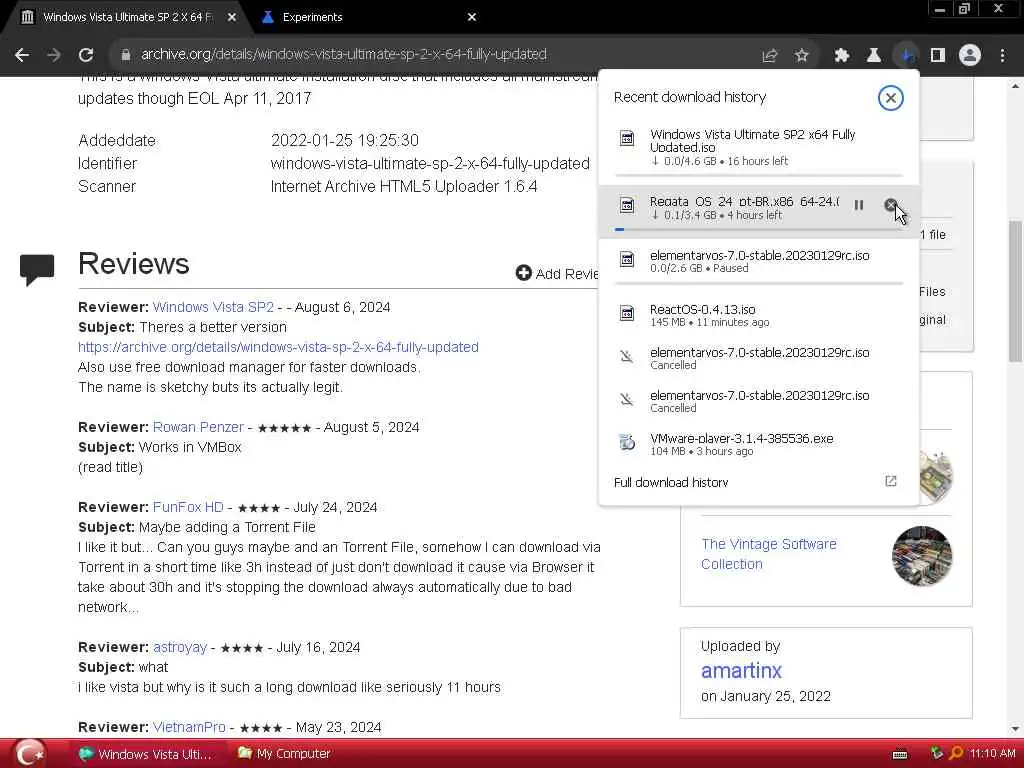Open reviewer FunFox HD profile
The height and width of the screenshot is (768, 1024).
pyautogui.click(x=188, y=507)
